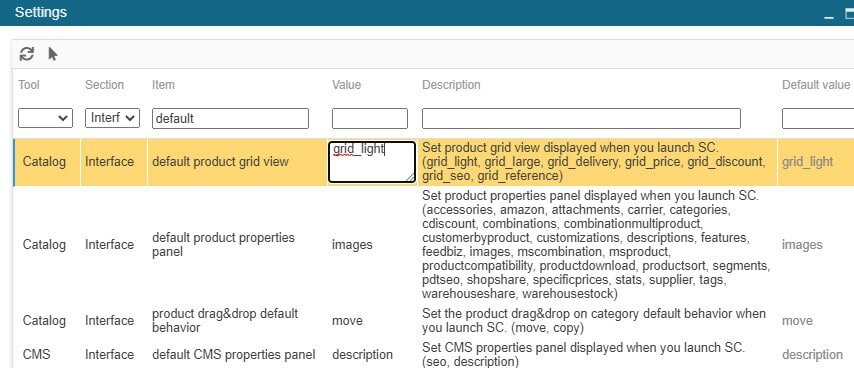The width and height of the screenshot is (854, 368).
Task: Click the empty Value filter field
Action: 370,118
